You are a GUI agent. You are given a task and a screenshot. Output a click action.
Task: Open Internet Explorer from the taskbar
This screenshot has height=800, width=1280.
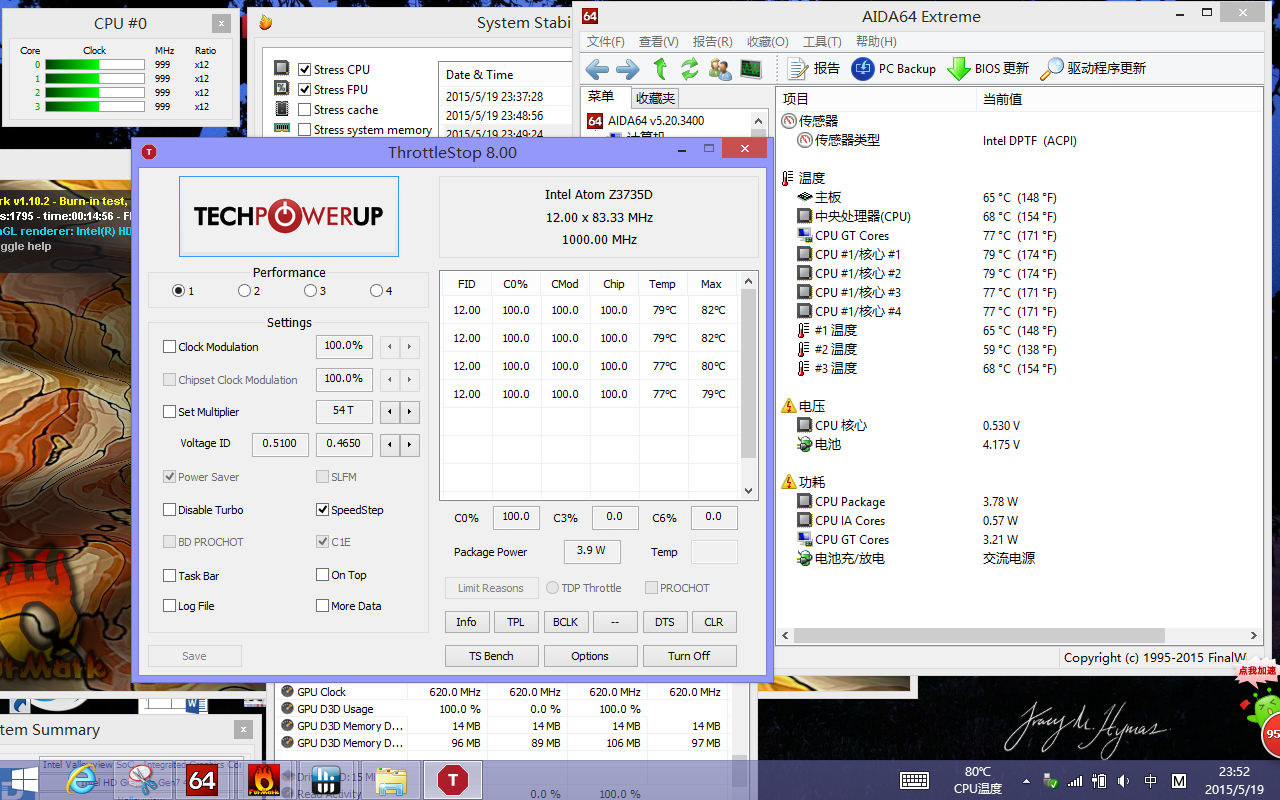[x=82, y=780]
